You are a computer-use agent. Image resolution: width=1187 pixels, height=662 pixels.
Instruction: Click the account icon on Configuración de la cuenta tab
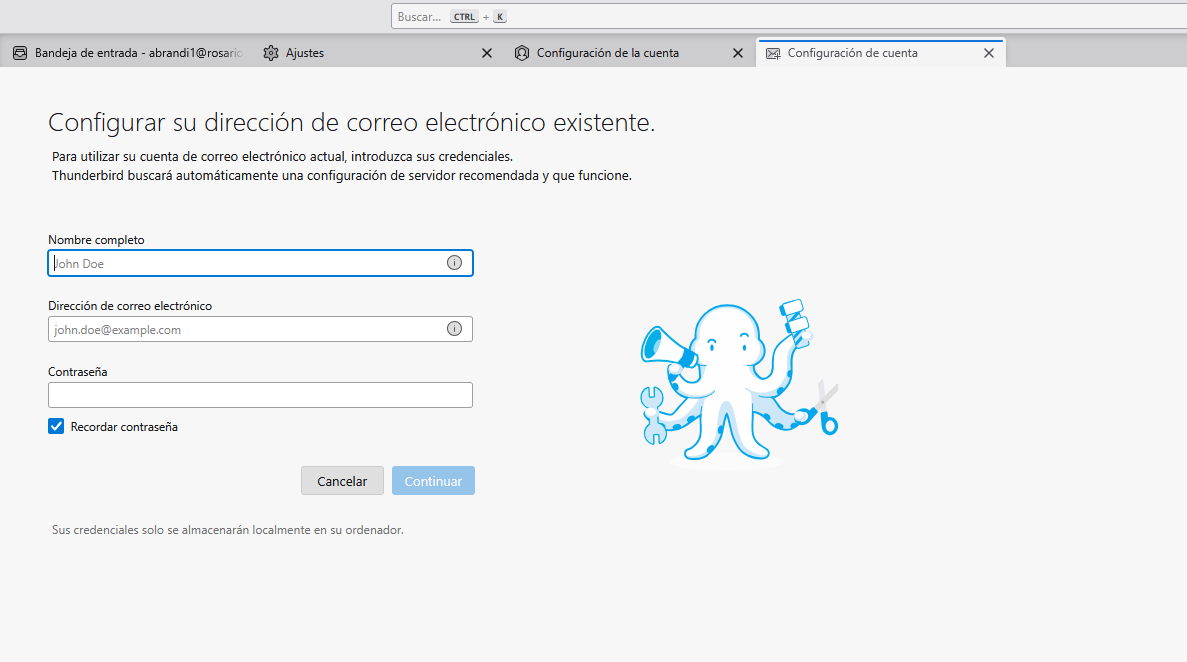point(522,53)
